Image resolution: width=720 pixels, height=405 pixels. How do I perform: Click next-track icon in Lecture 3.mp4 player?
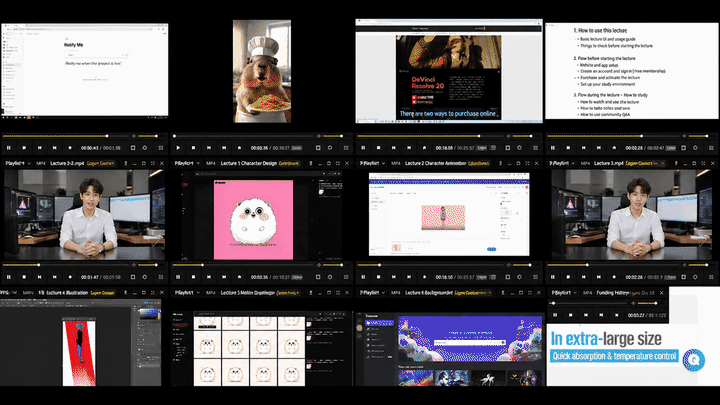coord(599,277)
